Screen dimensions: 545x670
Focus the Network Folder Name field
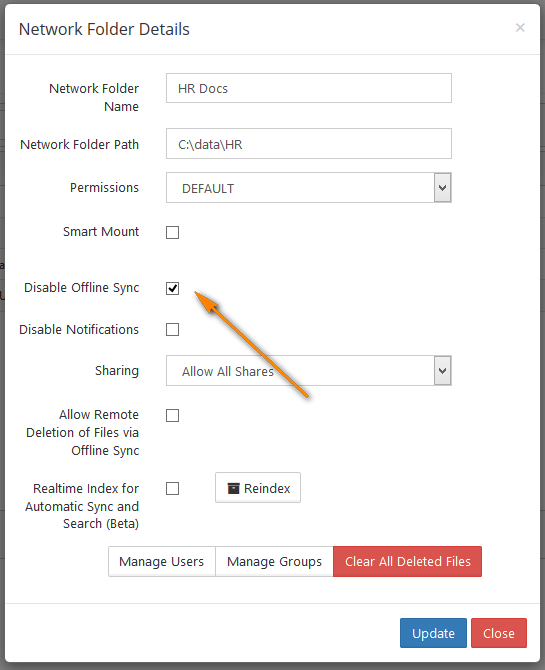click(309, 88)
